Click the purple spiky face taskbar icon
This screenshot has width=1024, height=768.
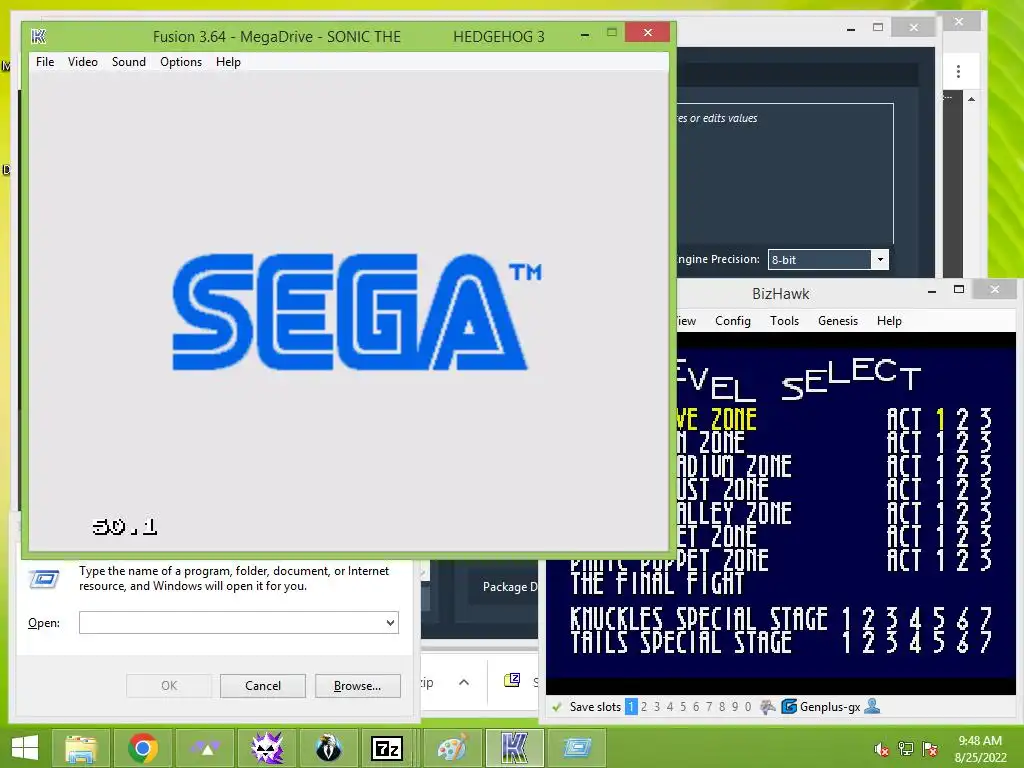(267, 748)
